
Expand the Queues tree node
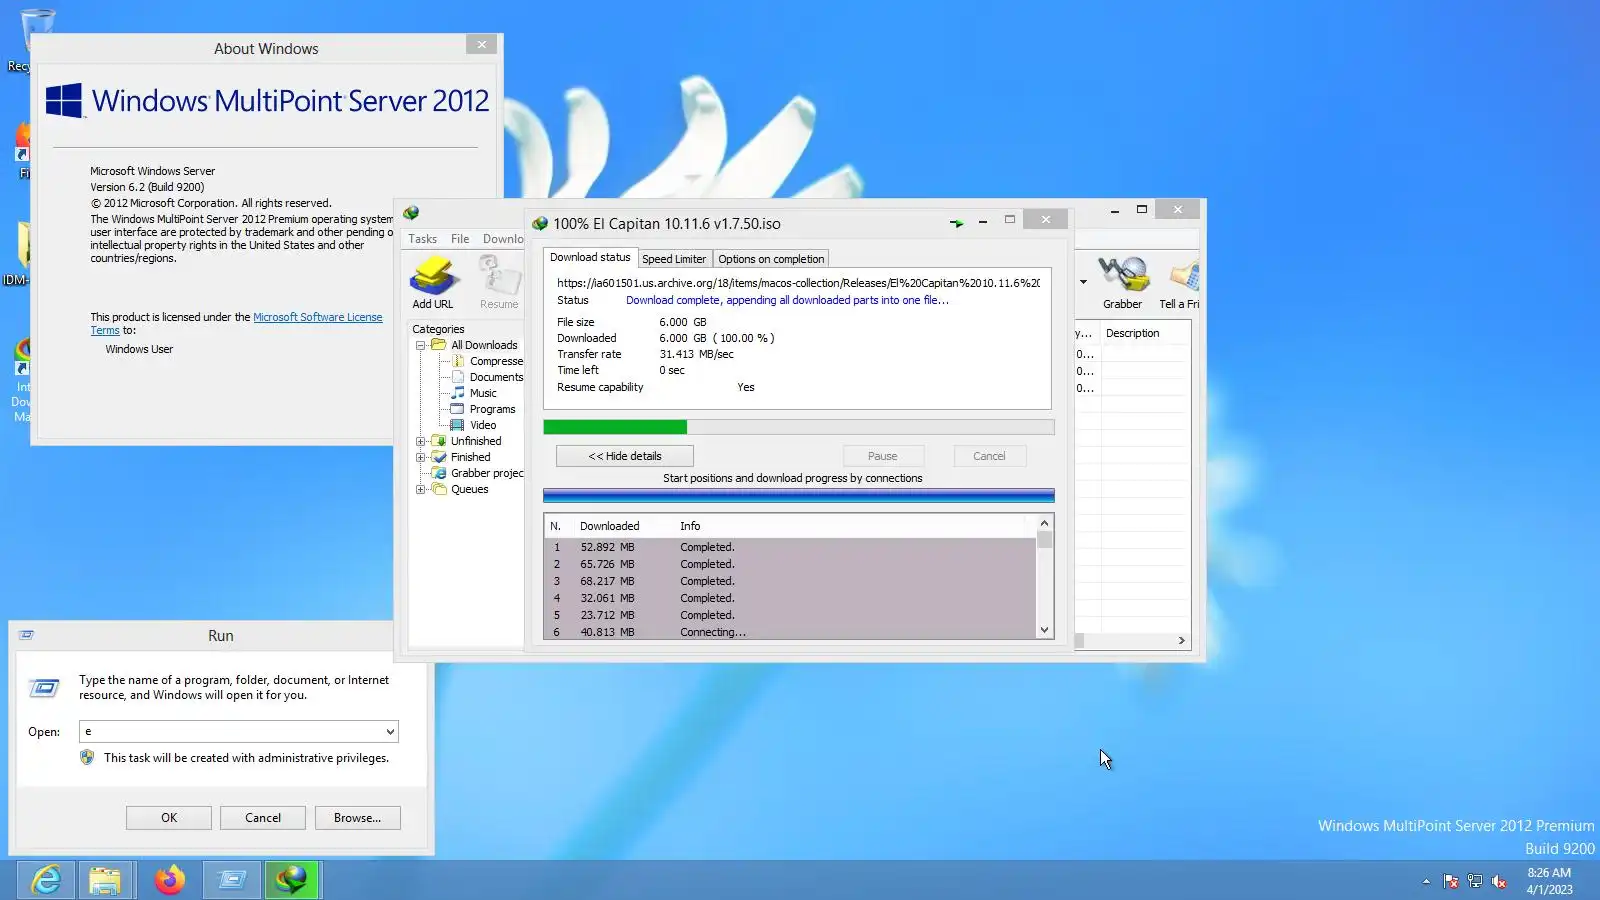421,489
